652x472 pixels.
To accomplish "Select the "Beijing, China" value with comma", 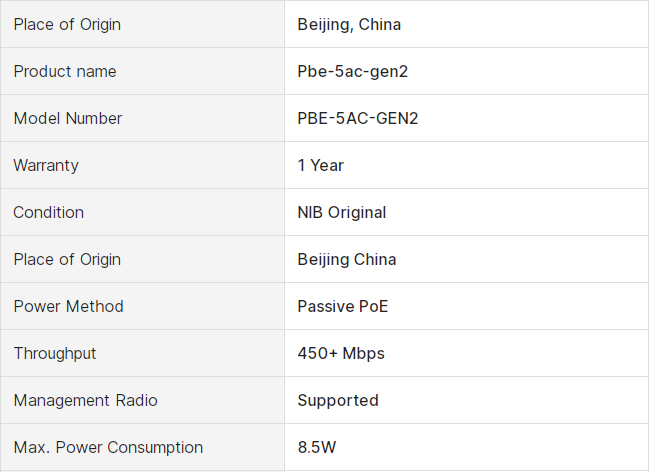I will (349, 24).
